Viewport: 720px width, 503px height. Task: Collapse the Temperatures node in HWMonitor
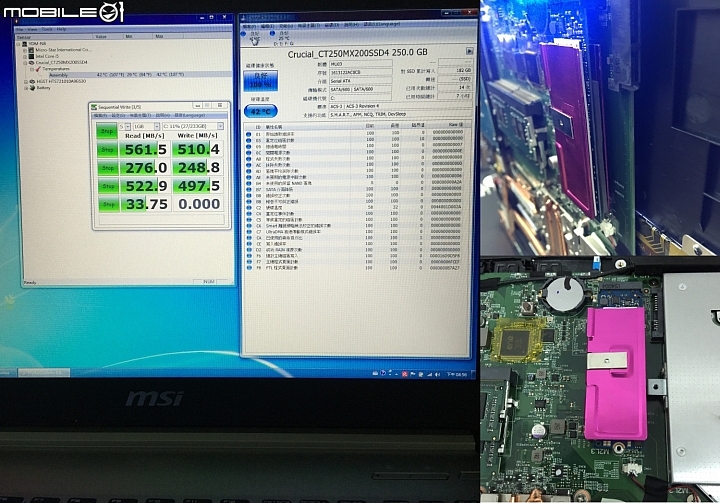(x=32, y=69)
